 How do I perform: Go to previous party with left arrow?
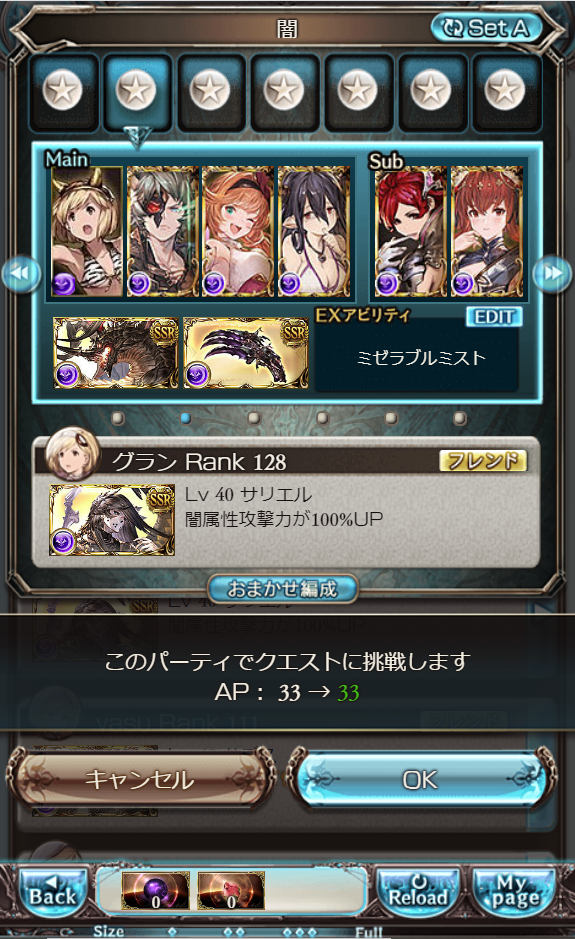click(x=21, y=274)
